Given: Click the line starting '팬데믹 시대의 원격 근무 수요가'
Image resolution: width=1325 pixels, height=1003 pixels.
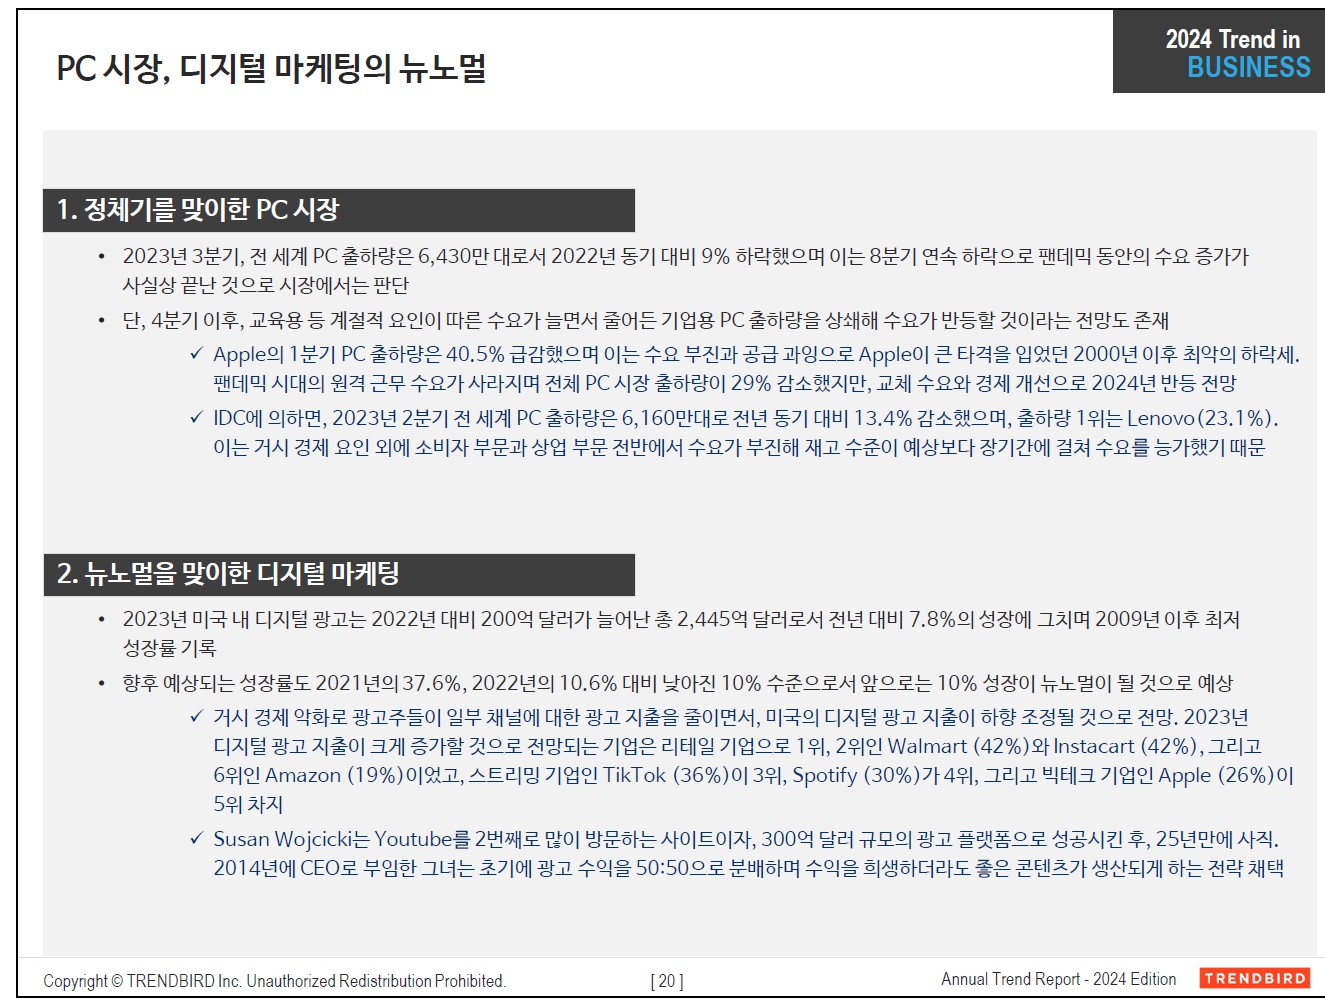Looking at the screenshot, I should click(x=725, y=383).
